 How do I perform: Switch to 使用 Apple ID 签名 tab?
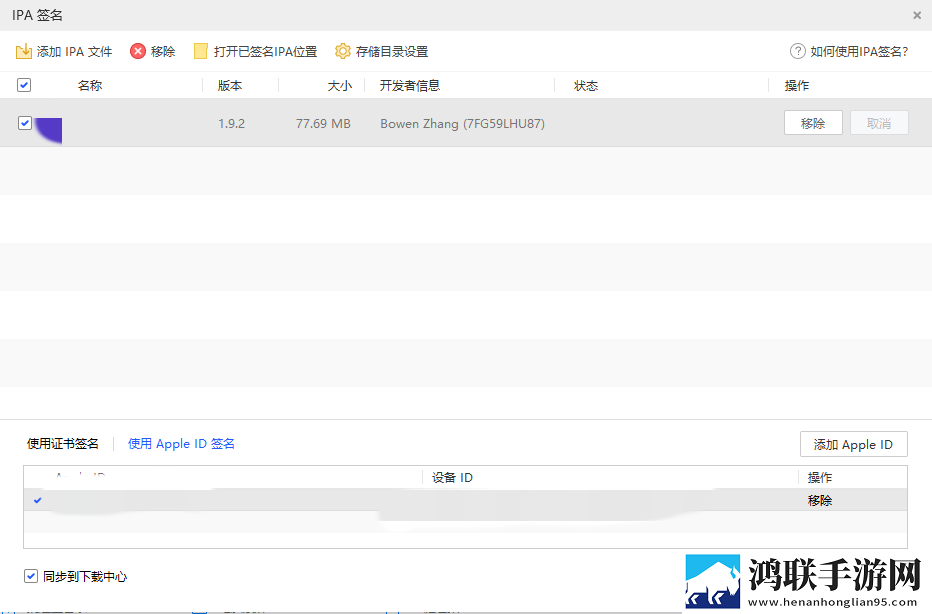(x=181, y=443)
